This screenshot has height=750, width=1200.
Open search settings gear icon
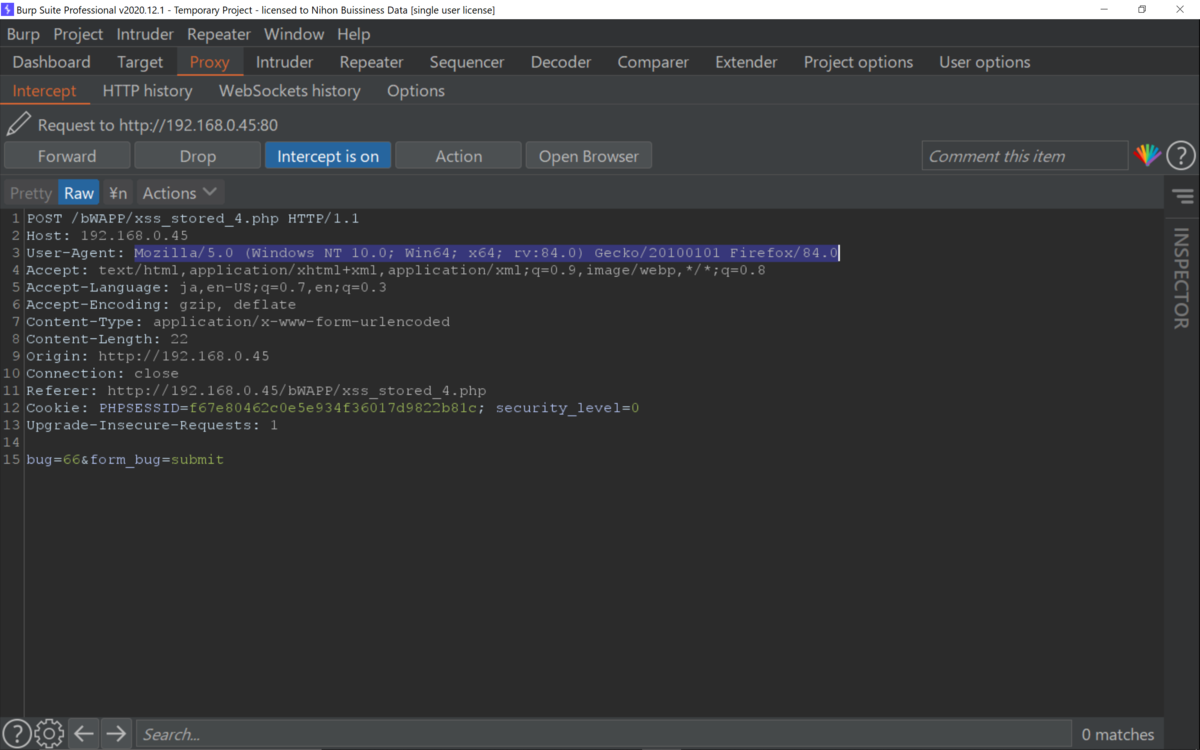[49, 733]
